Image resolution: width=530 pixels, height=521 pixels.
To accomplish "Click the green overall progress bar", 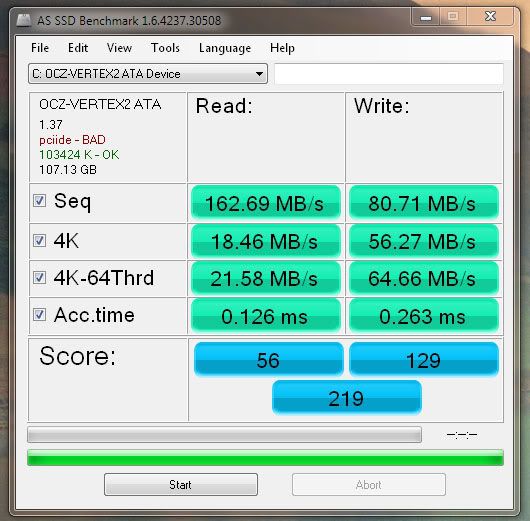I will point(265,458).
